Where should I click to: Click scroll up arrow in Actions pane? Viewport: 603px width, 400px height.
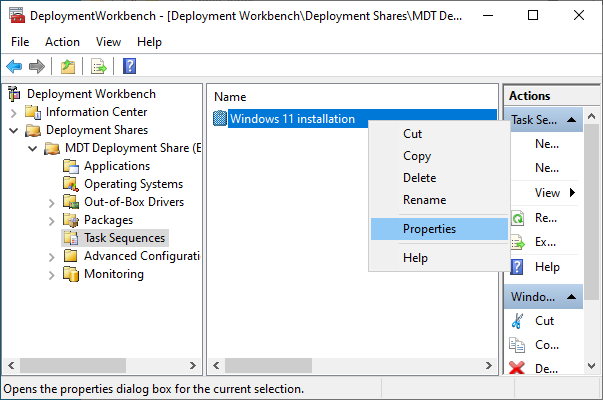pos(591,116)
